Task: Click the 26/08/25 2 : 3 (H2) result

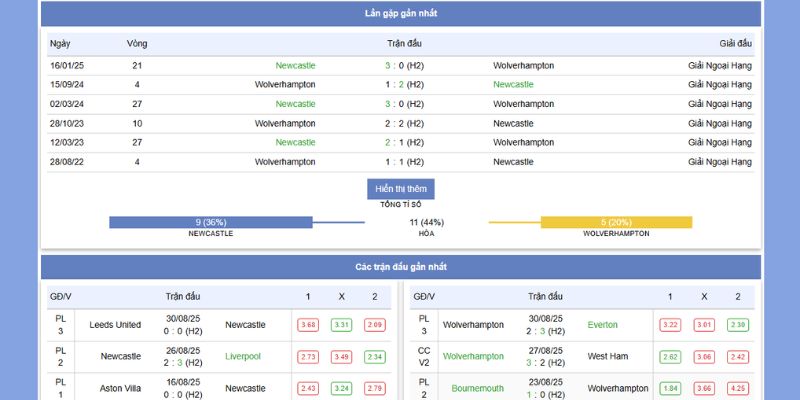Action: (x=183, y=357)
